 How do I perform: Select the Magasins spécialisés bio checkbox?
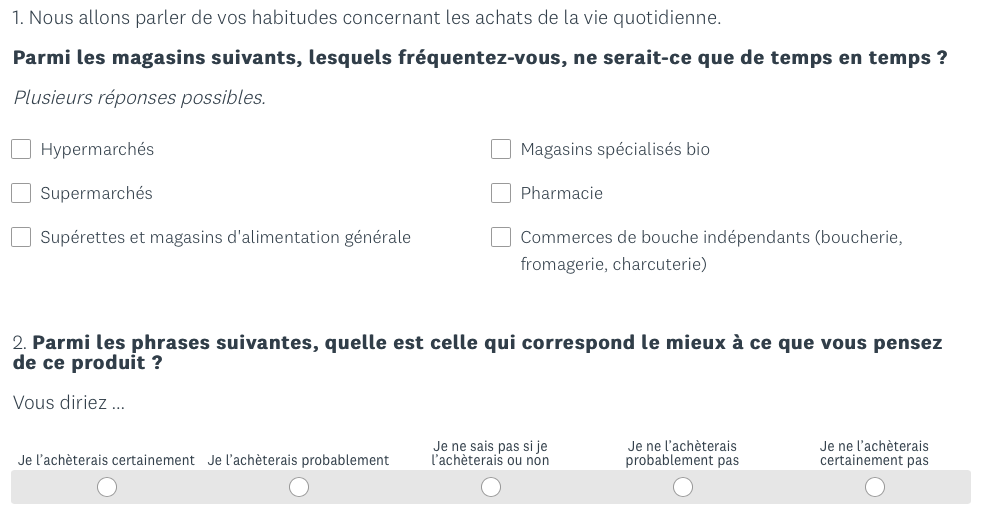click(501, 149)
